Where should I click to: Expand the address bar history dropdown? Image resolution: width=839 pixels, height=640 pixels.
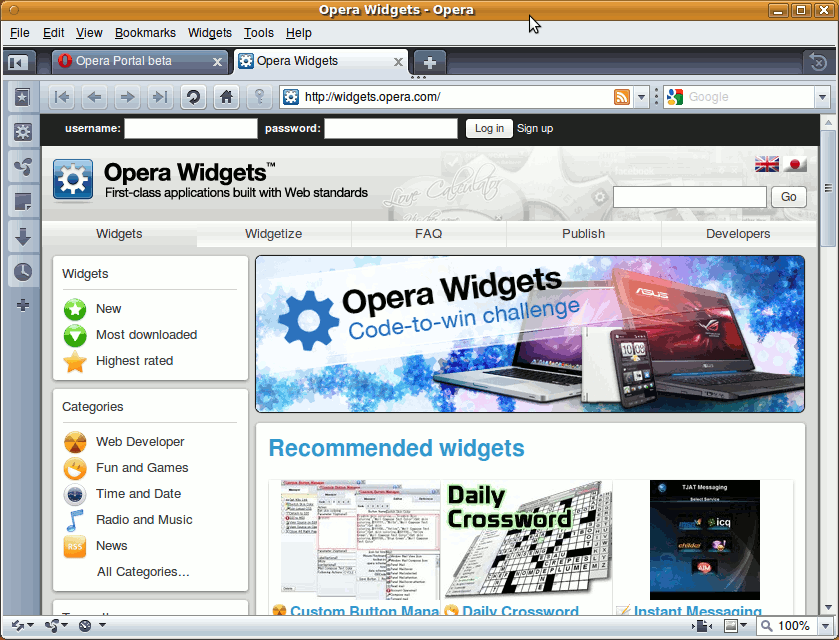coord(641,97)
